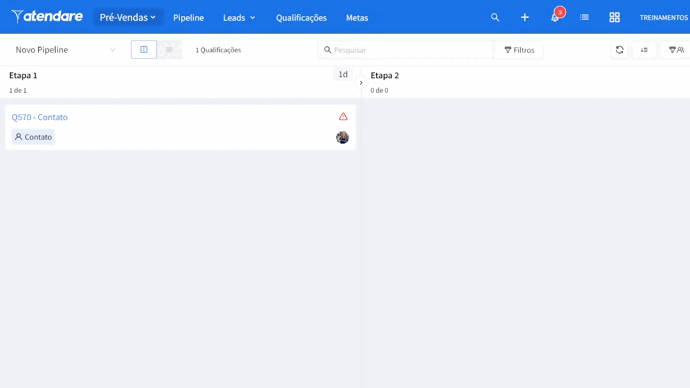Click the '0 de 0' count text
Image resolution: width=690 pixels, height=388 pixels.
(x=379, y=90)
